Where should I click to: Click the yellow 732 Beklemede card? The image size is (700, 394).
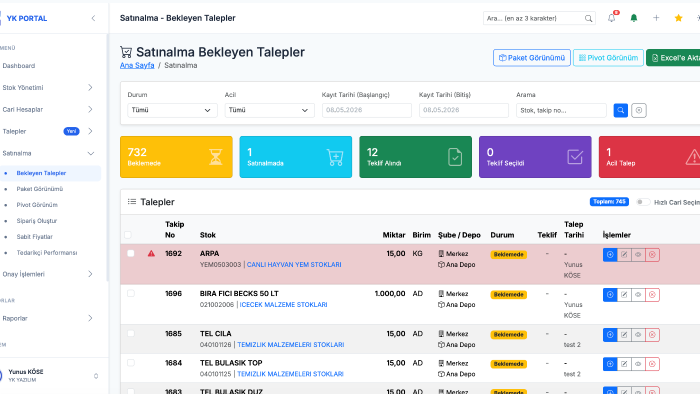176,157
